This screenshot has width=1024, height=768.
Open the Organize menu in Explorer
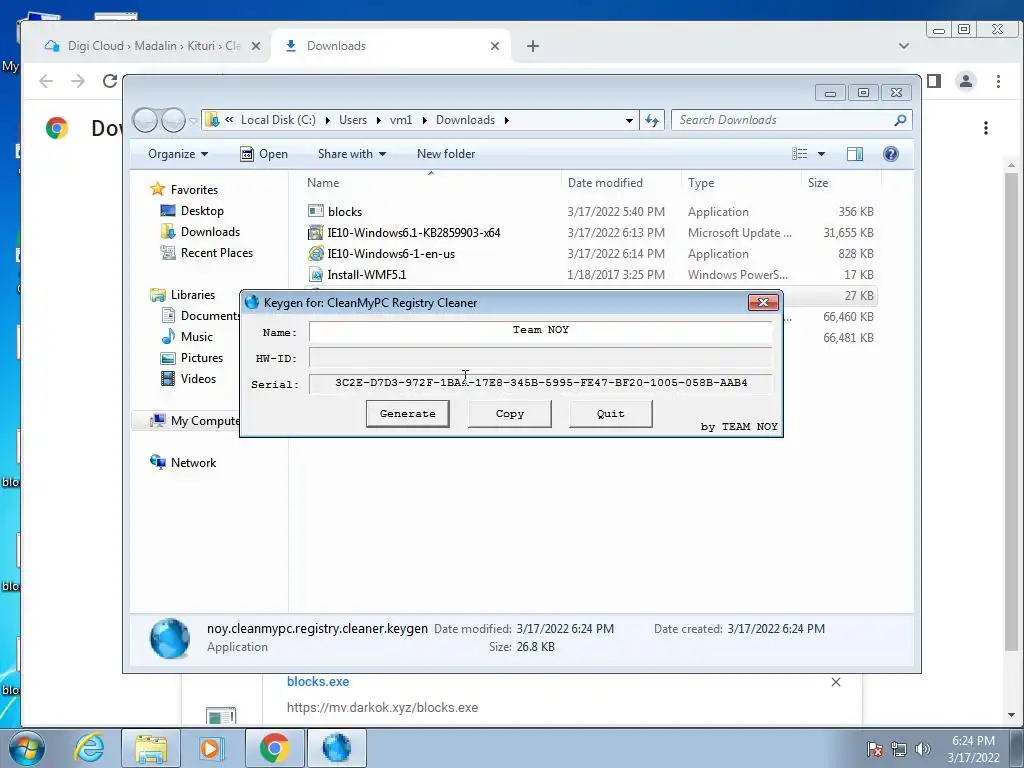click(178, 154)
